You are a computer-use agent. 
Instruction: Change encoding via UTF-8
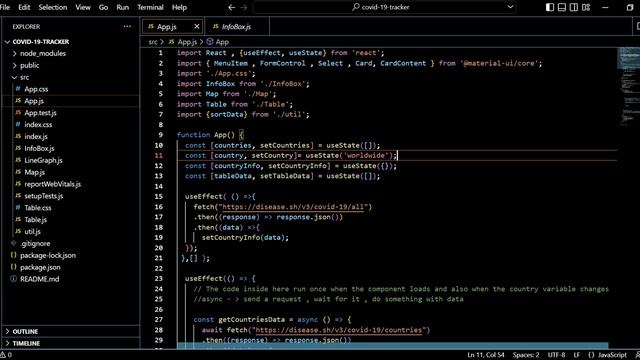pyautogui.click(x=556, y=355)
